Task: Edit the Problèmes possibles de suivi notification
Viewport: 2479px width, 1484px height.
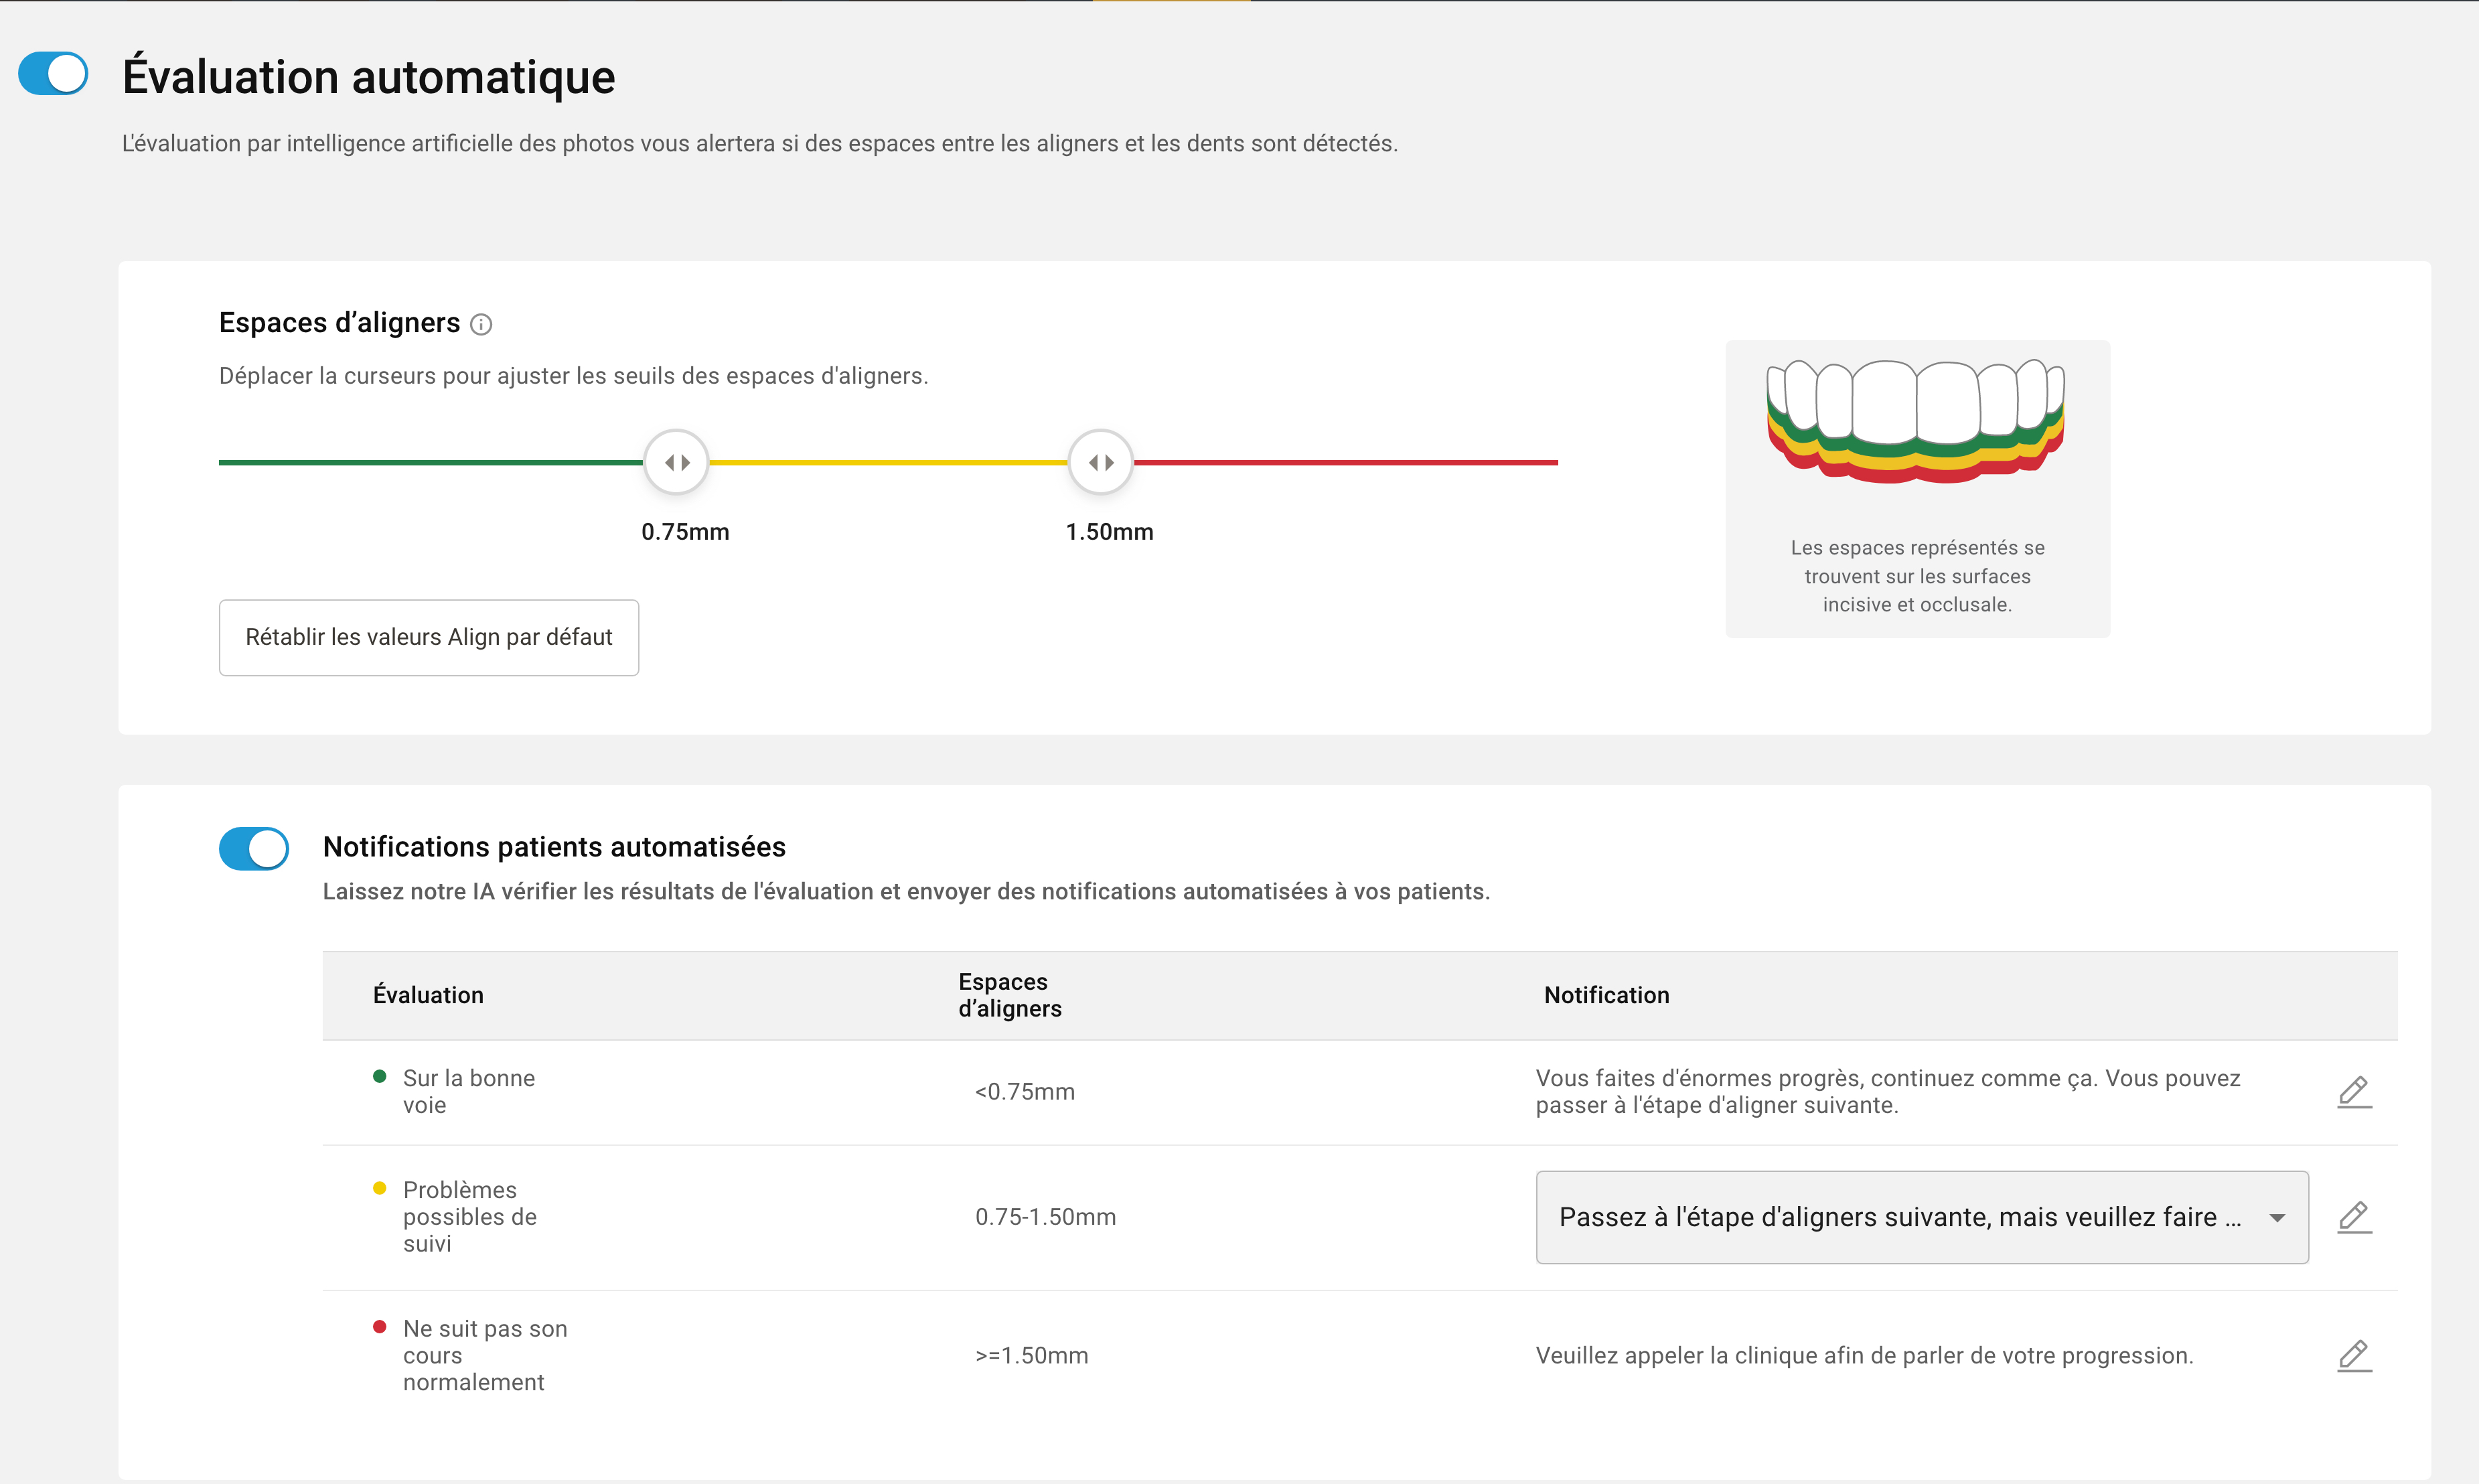Action: 2354,1217
